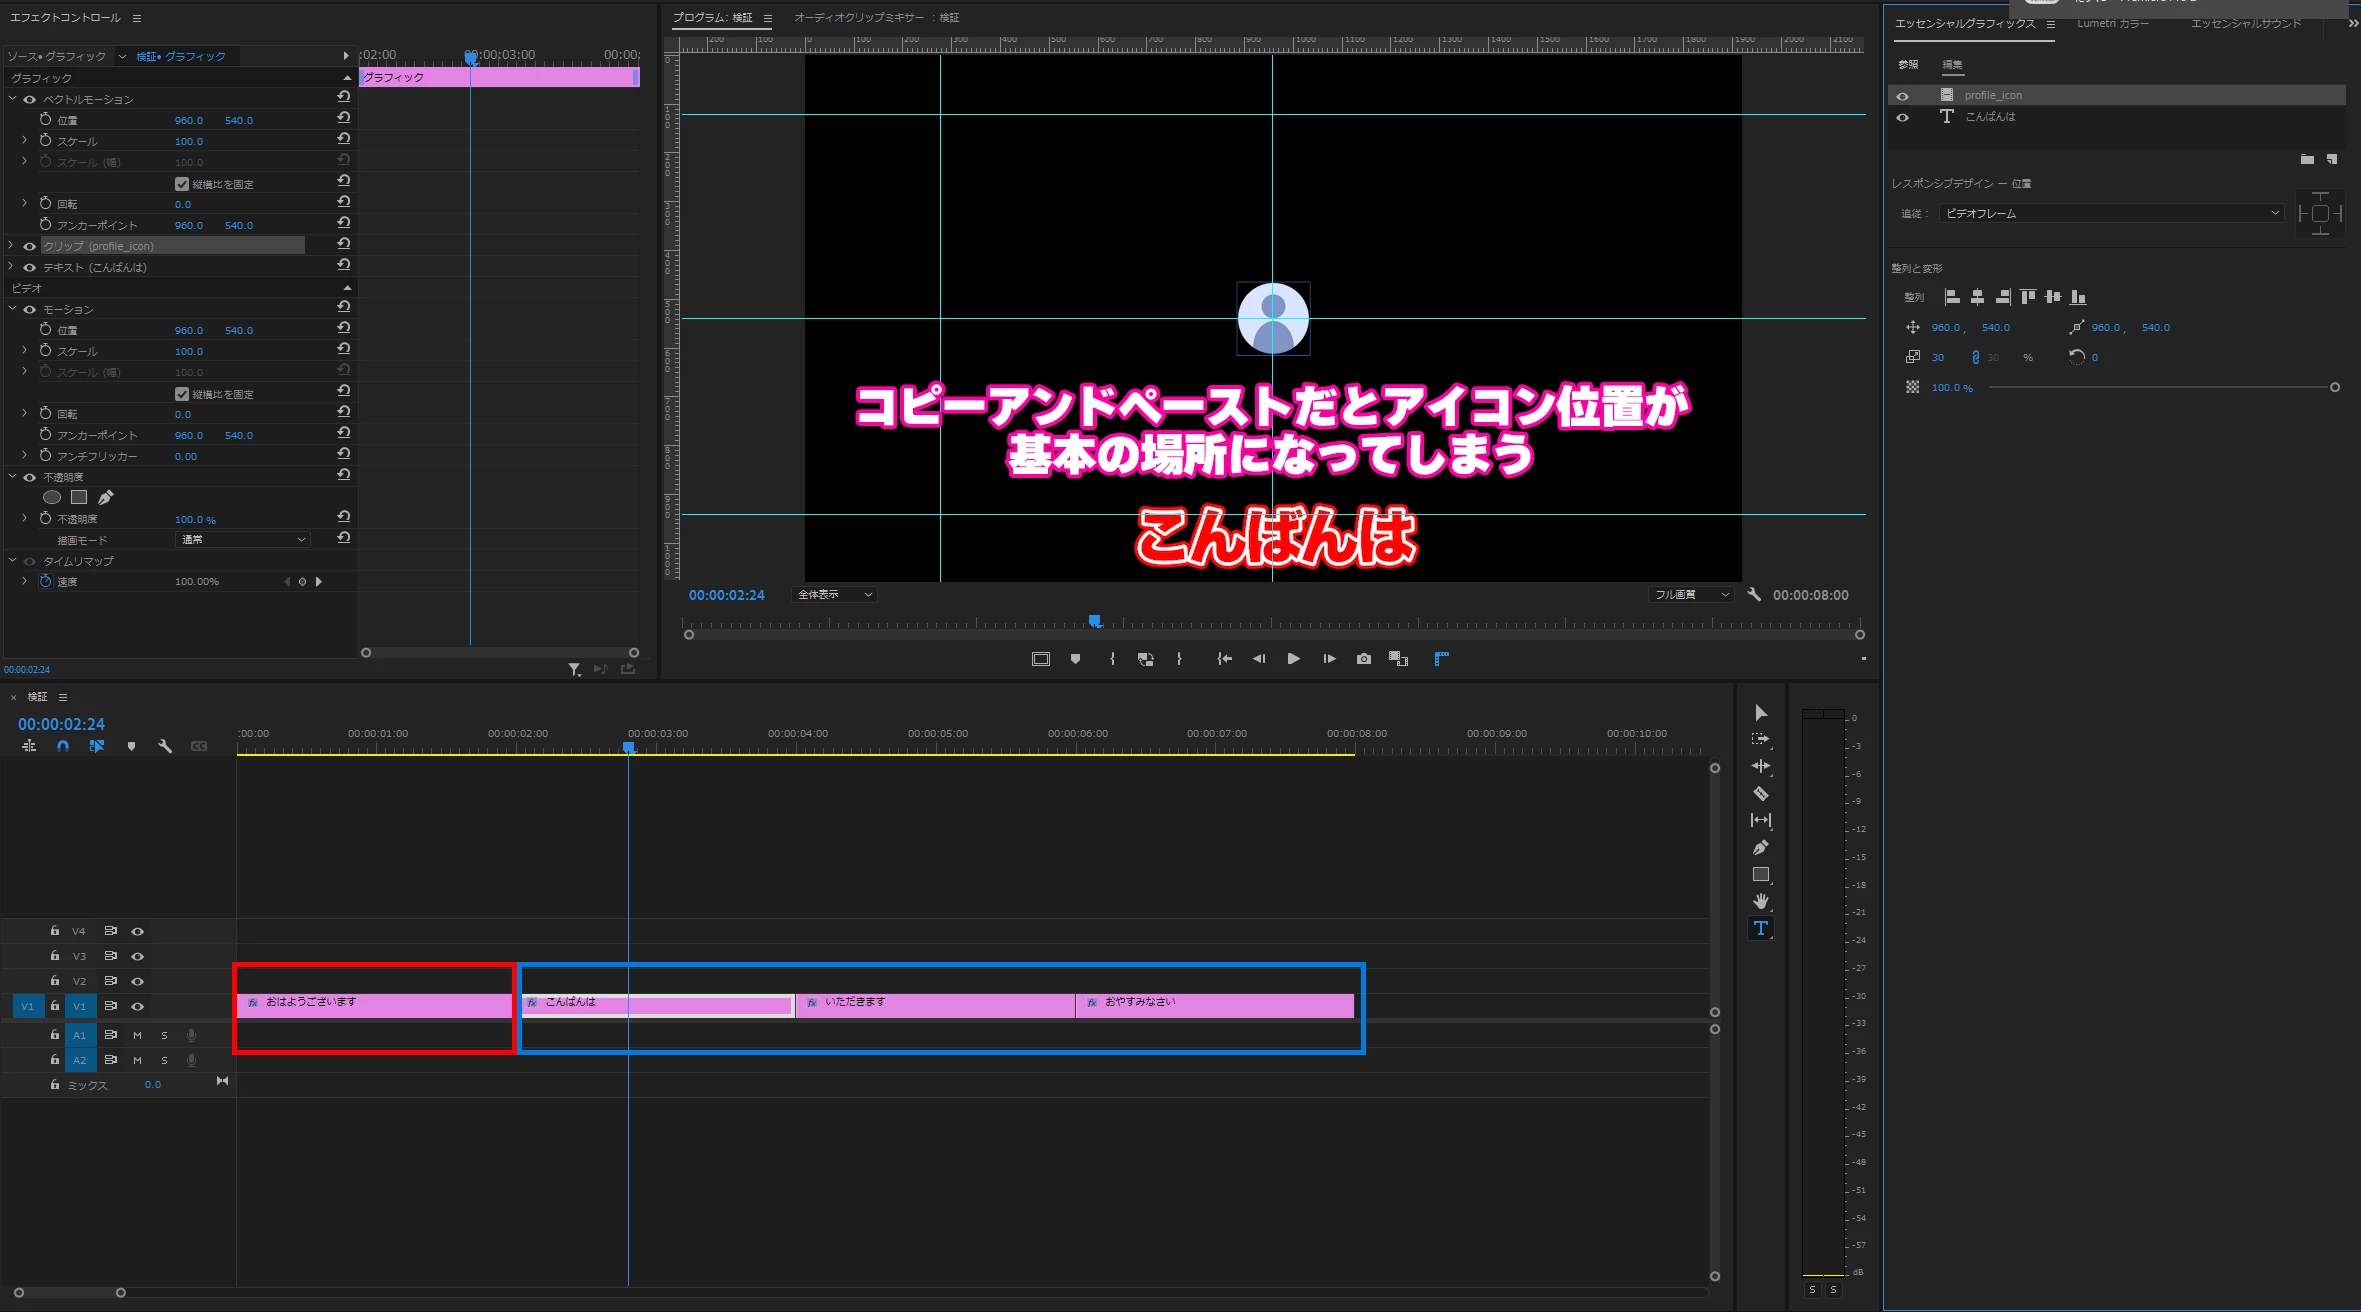Expand the text (こんばんは) effect group
The height and width of the screenshot is (1312, 2361).
pos(12,267)
